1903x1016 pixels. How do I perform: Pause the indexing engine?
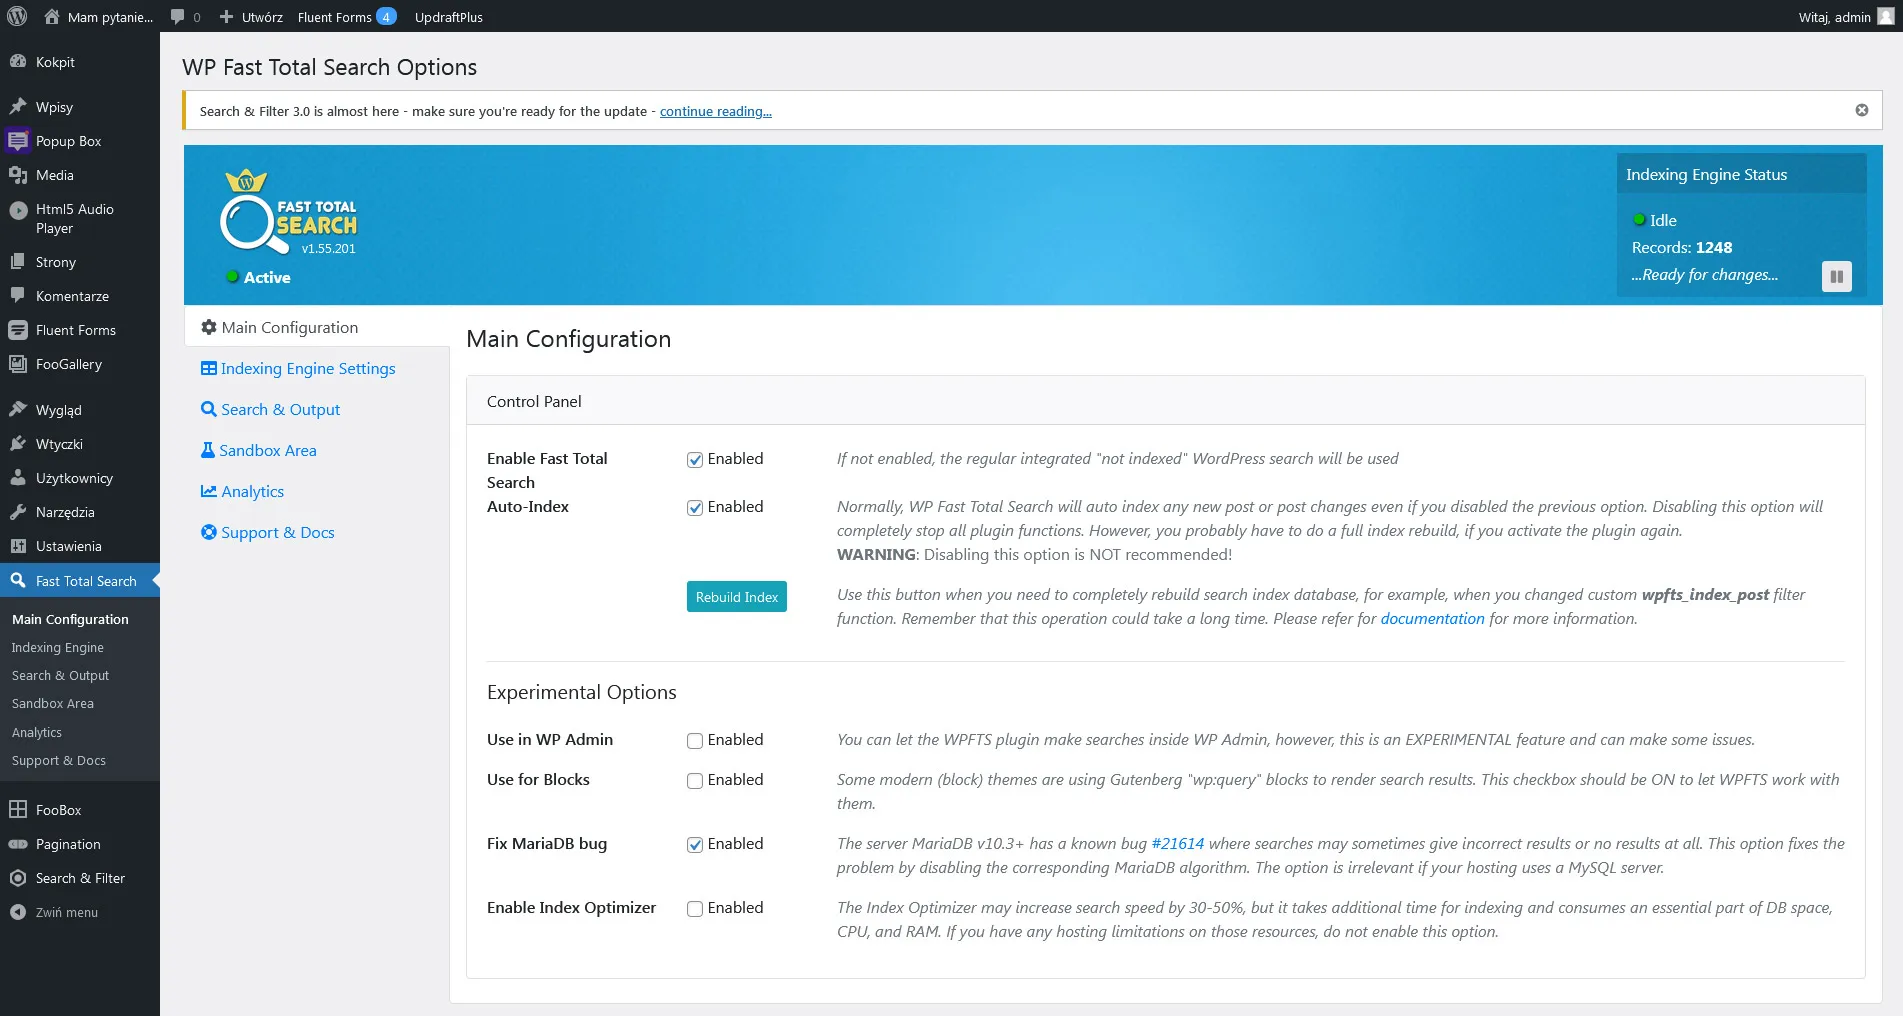pyautogui.click(x=1836, y=276)
